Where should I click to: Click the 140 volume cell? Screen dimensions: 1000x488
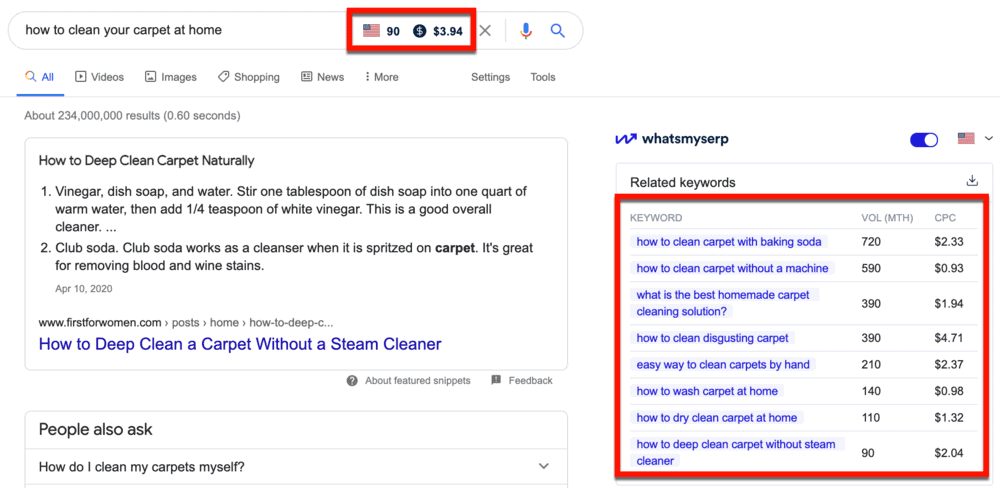[x=871, y=391]
